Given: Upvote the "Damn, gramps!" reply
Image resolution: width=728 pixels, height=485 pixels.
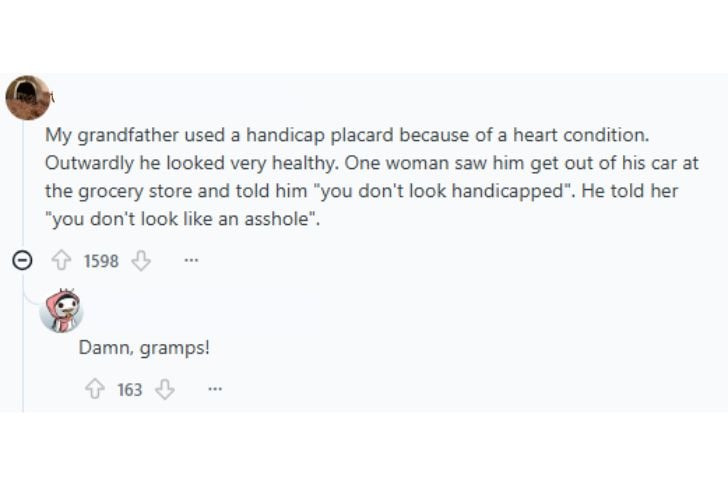Looking at the screenshot, I should (x=96, y=389).
